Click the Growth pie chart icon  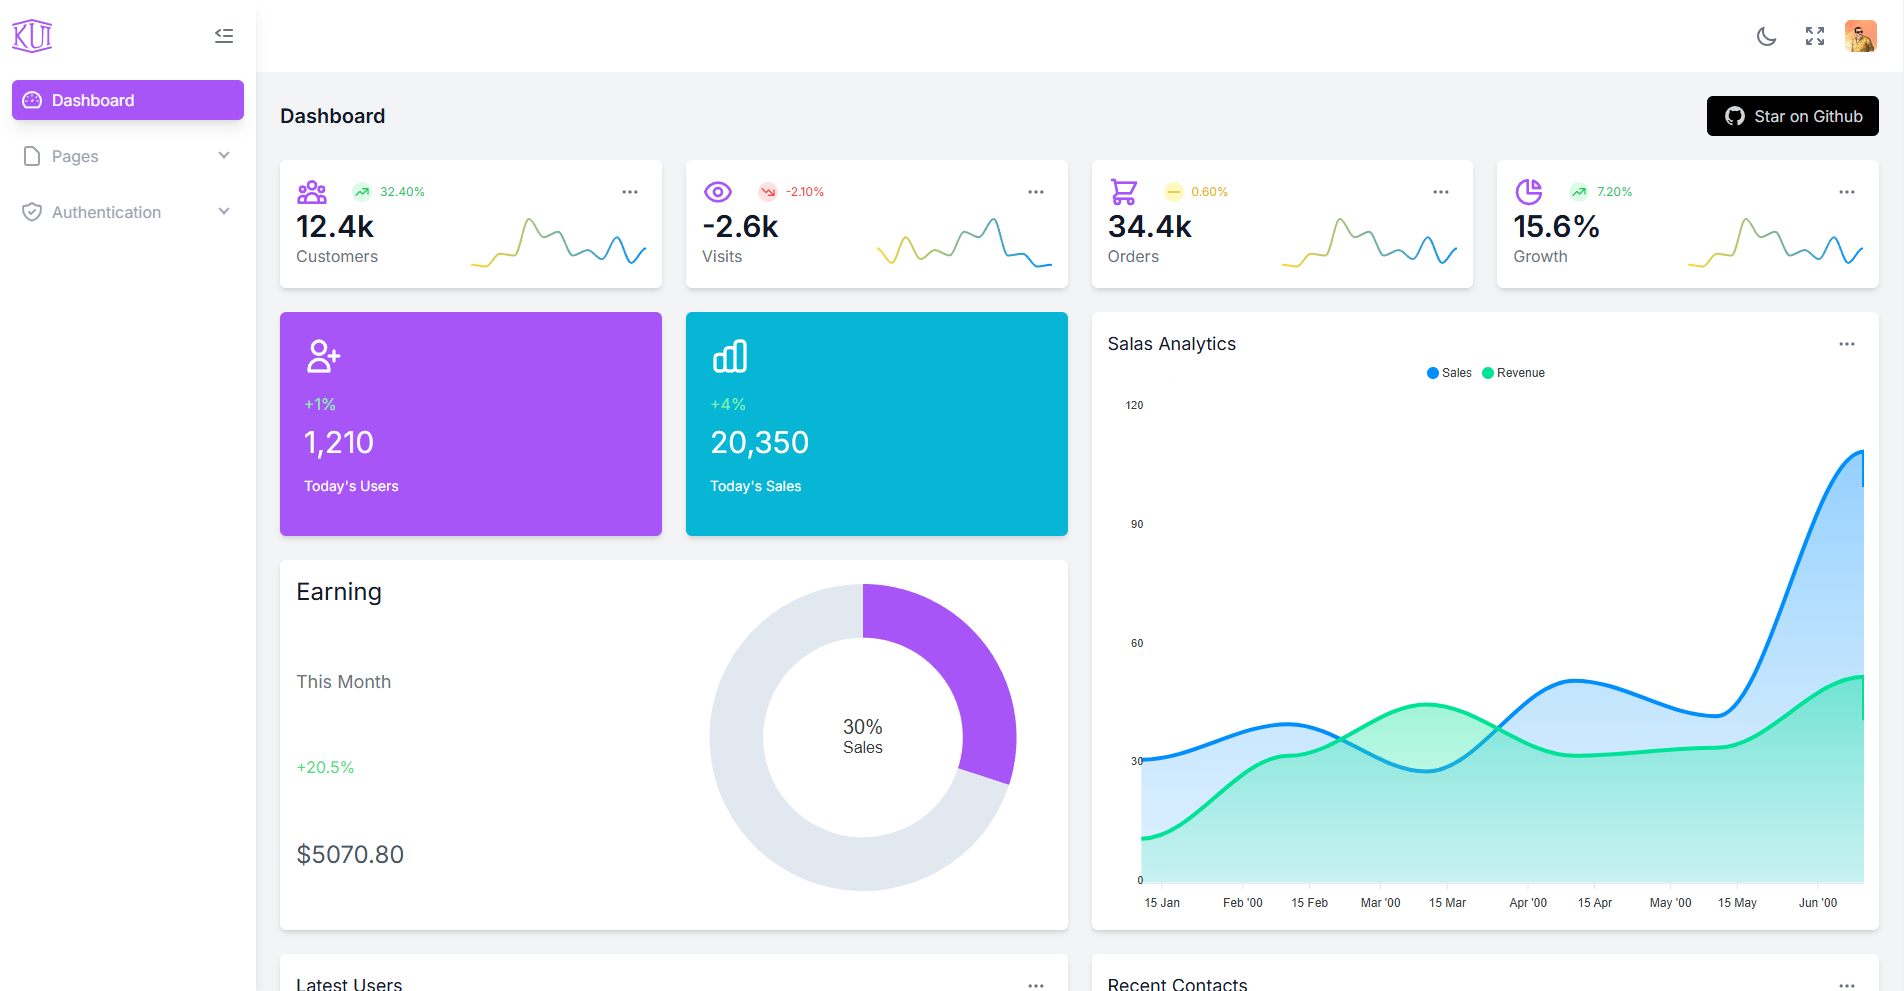click(x=1529, y=191)
